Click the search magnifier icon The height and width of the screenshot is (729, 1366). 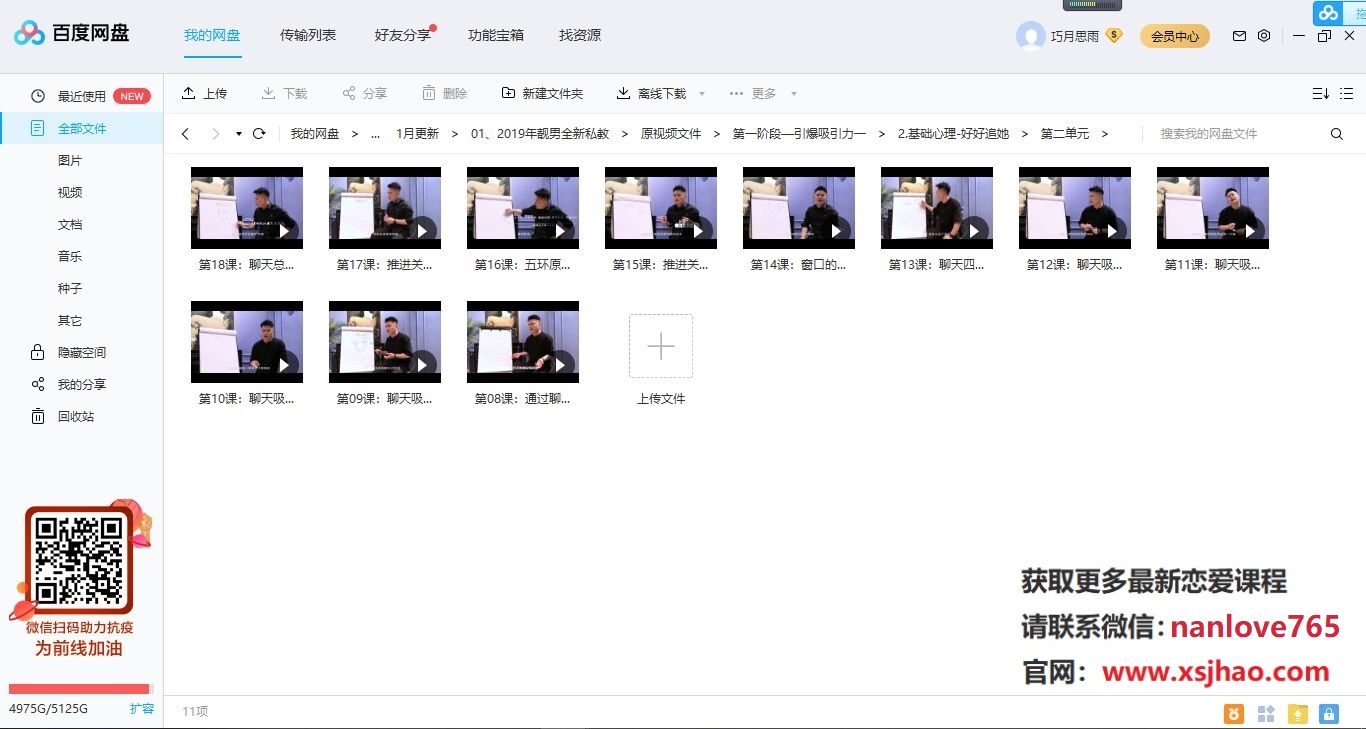(1337, 134)
